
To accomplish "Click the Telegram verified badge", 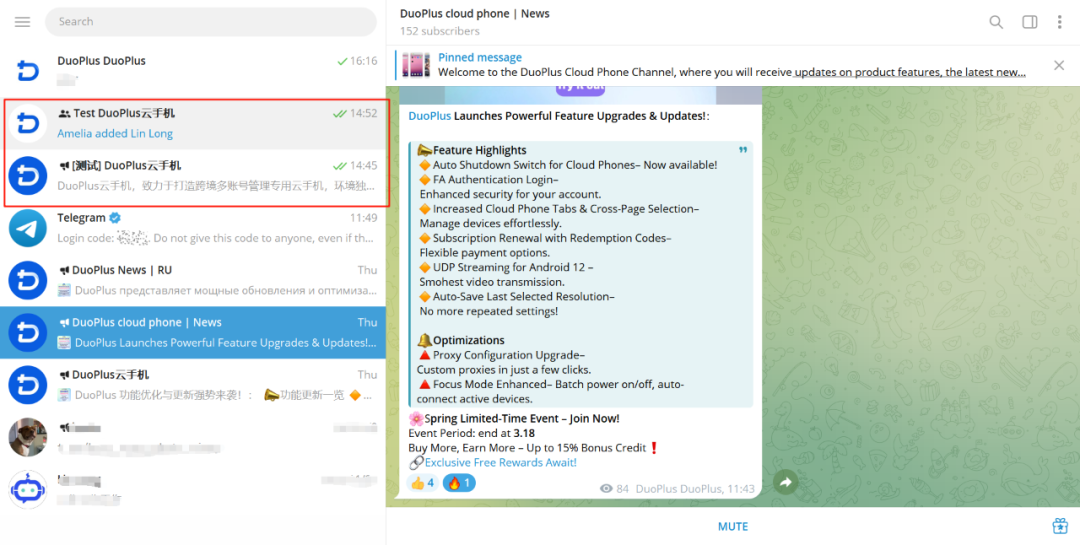I will [115, 218].
